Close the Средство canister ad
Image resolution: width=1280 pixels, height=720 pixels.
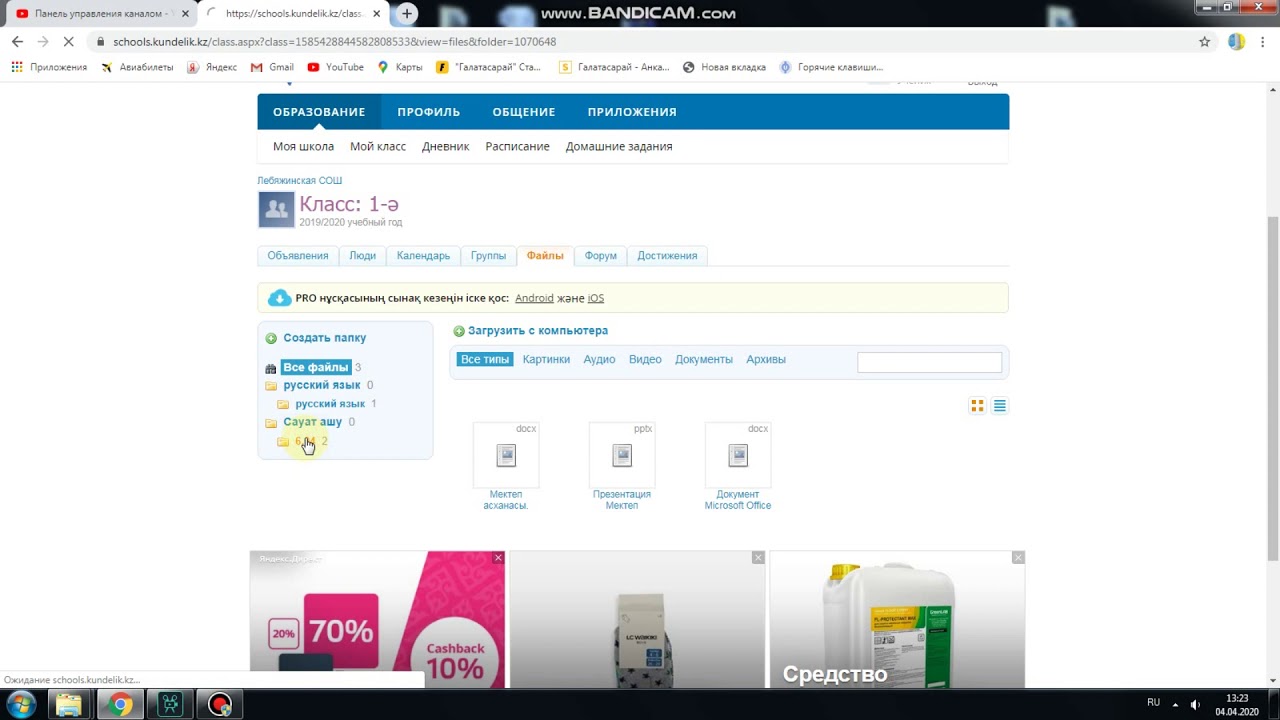[1018, 557]
